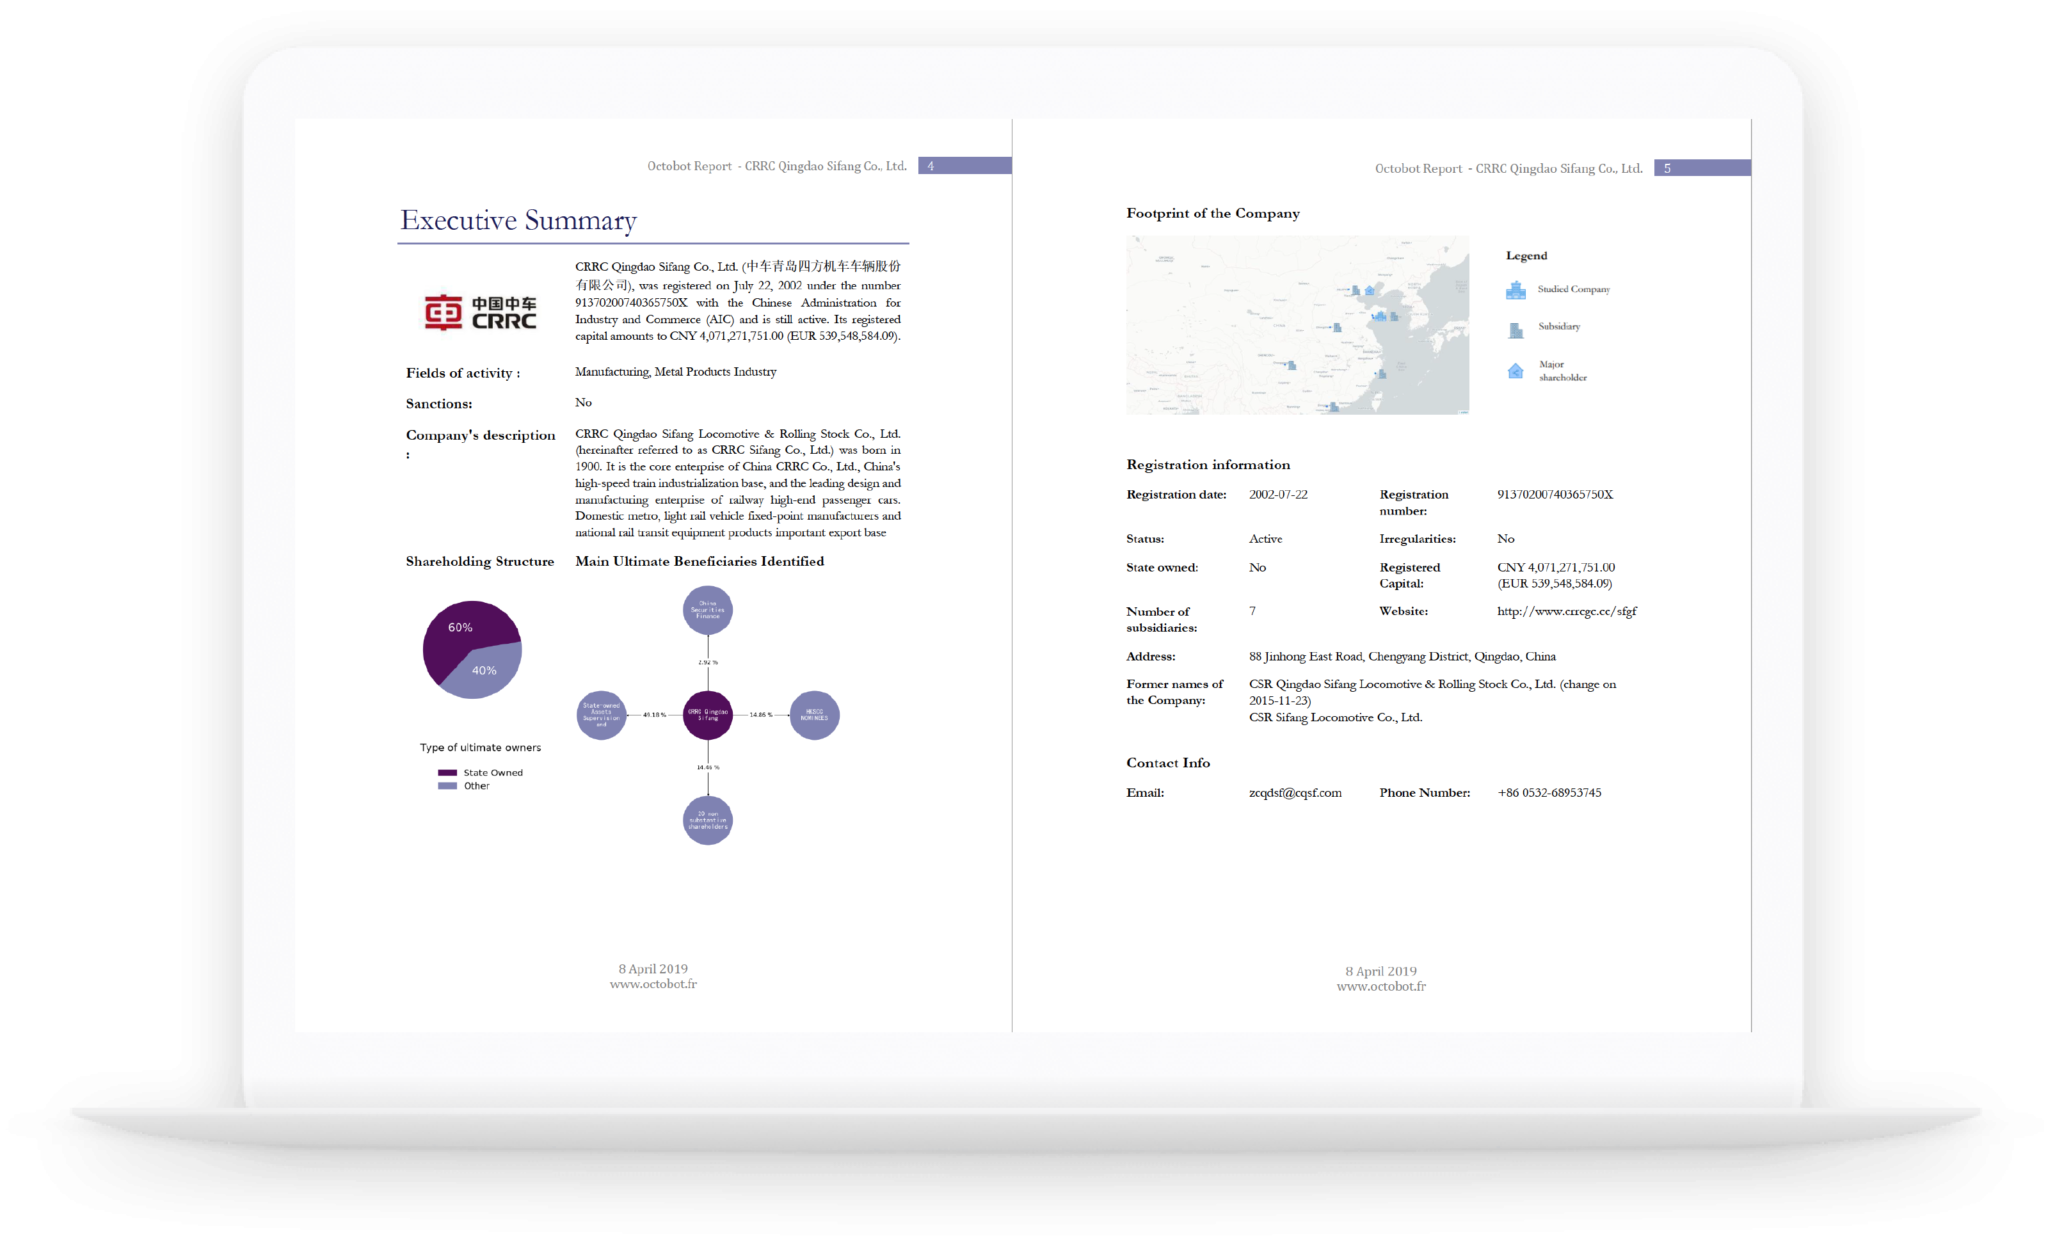
Task: Click the map Legend title
Action: tap(1526, 256)
